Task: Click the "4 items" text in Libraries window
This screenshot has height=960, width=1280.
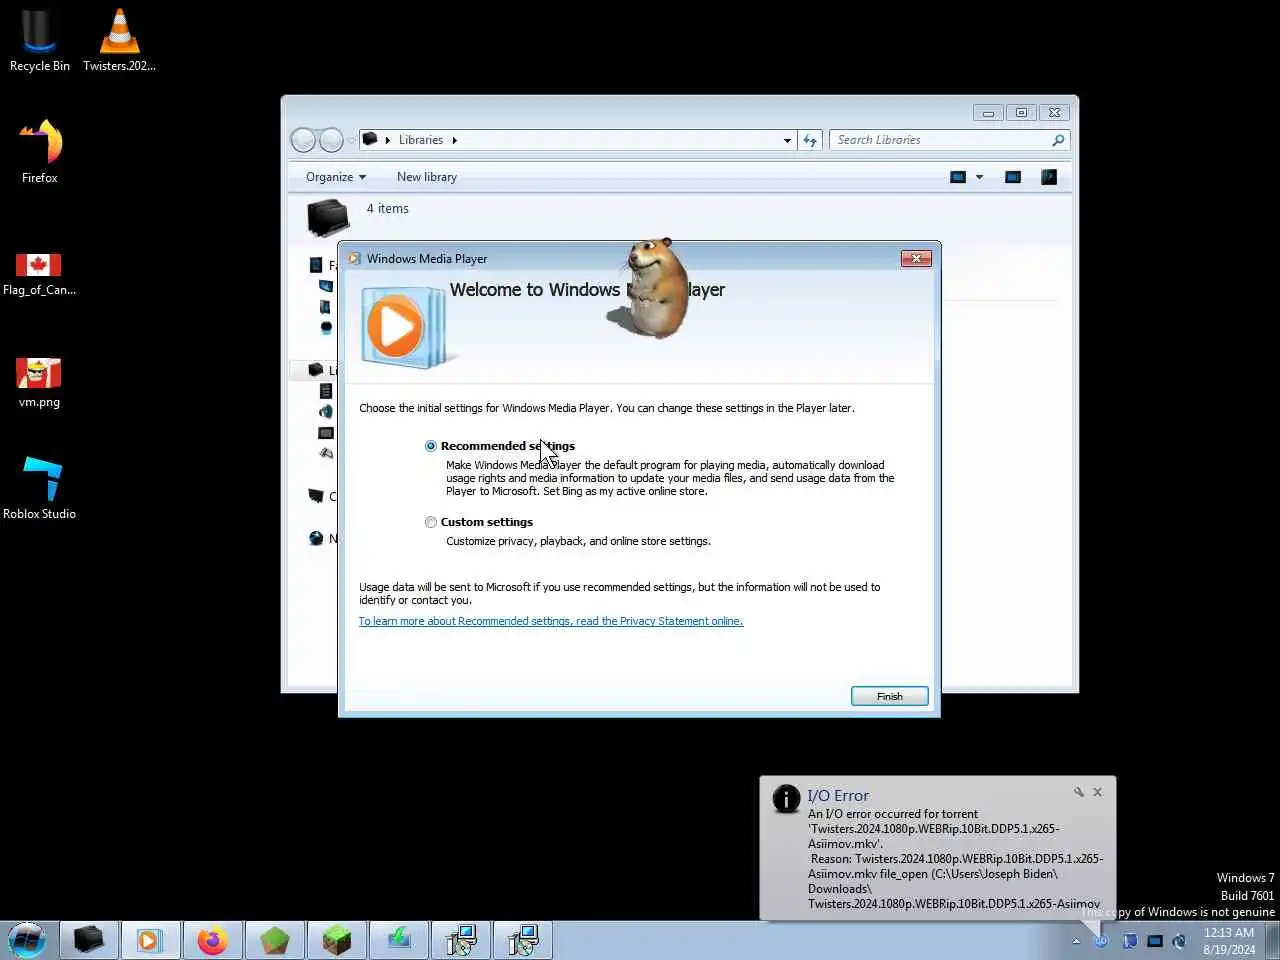Action: [x=388, y=209]
